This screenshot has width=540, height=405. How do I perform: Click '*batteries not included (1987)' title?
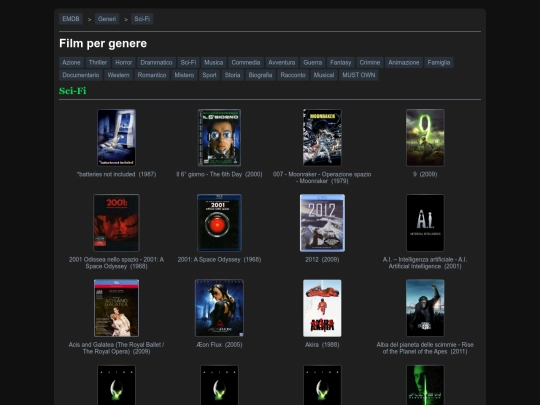click(x=116, y=174)
